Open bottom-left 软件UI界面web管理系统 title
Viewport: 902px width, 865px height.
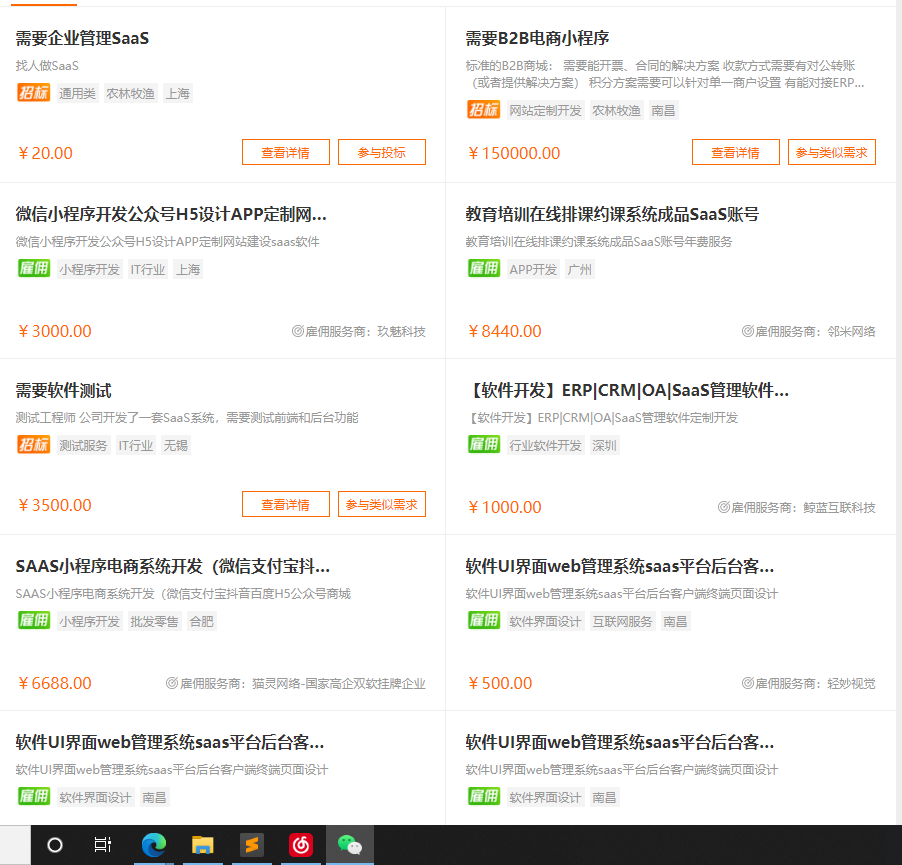click(170, 742)
